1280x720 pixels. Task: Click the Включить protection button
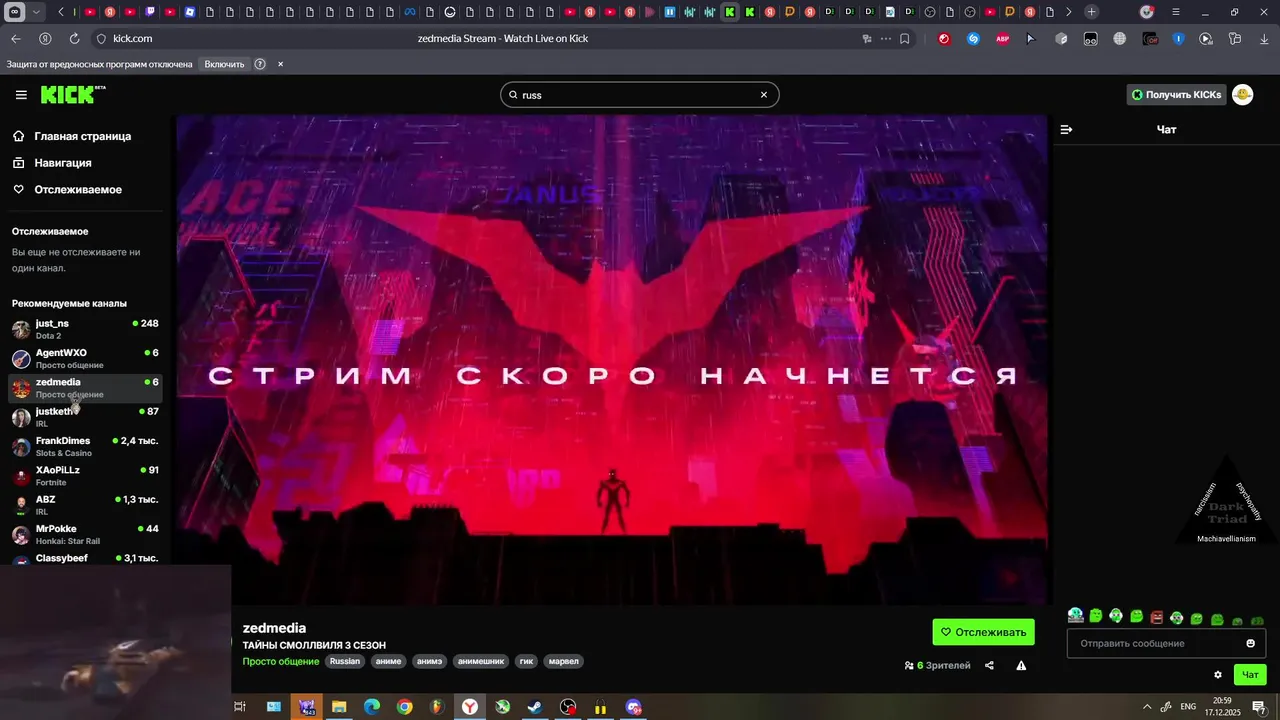pos(224,64)
